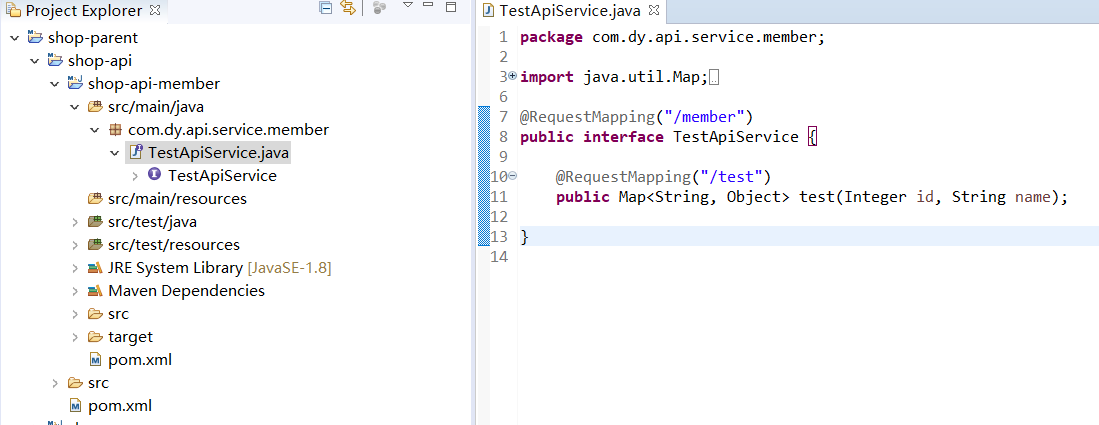The image size is (1099, 425).
Task: Click the "/test" string in the editor
Action: [731, 176]
